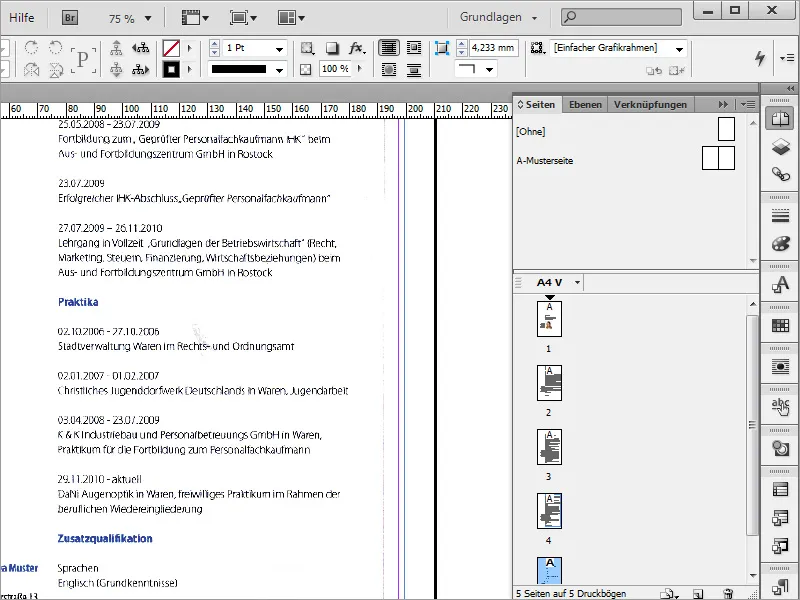Screen dimensions: 800x600
Task: Open Hyperlinks abc icon in dock
Action: 780,407
